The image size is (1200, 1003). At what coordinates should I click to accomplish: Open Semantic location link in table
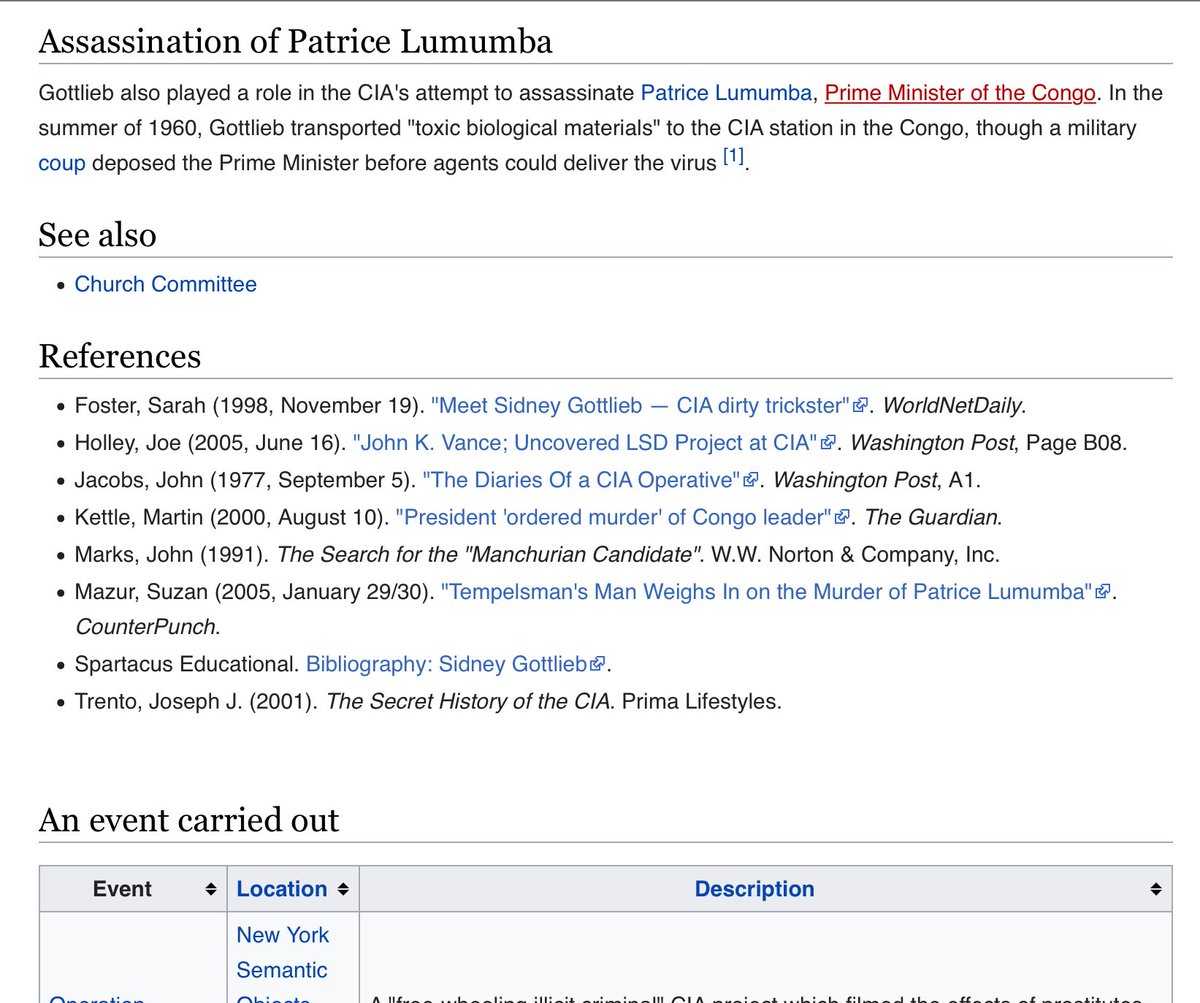[282, 970]
